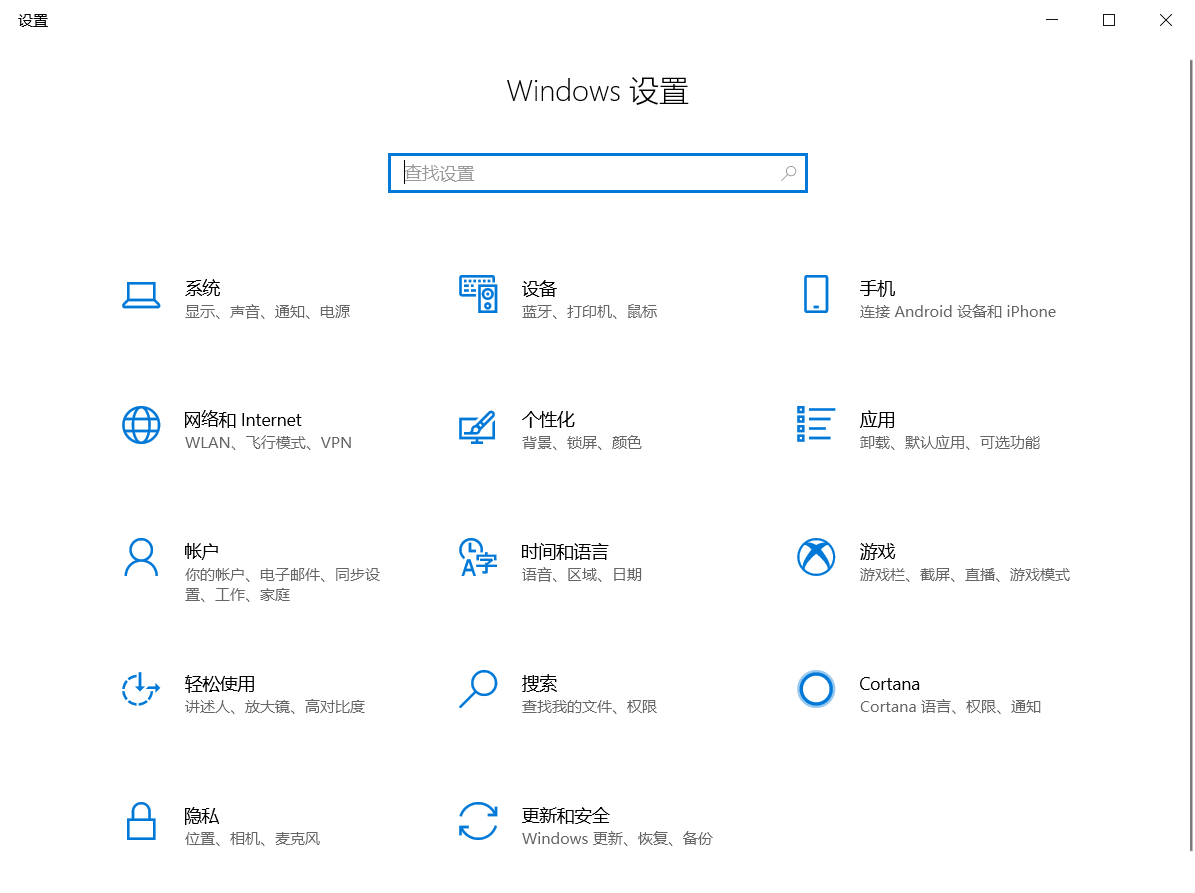
Task: Open the 系统 (System) settings icon
Action: pos(141,295)
